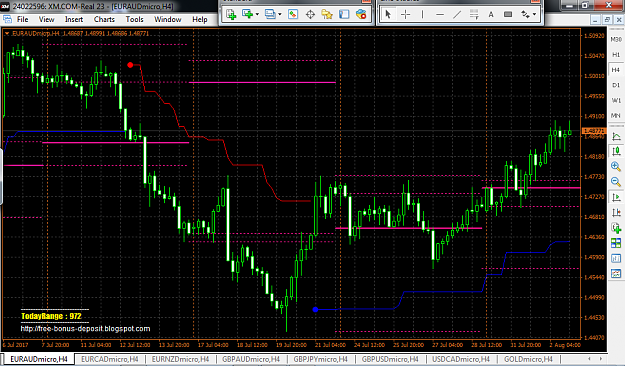
Task: Expand the arrows tool dropdown
Action: 535,15
